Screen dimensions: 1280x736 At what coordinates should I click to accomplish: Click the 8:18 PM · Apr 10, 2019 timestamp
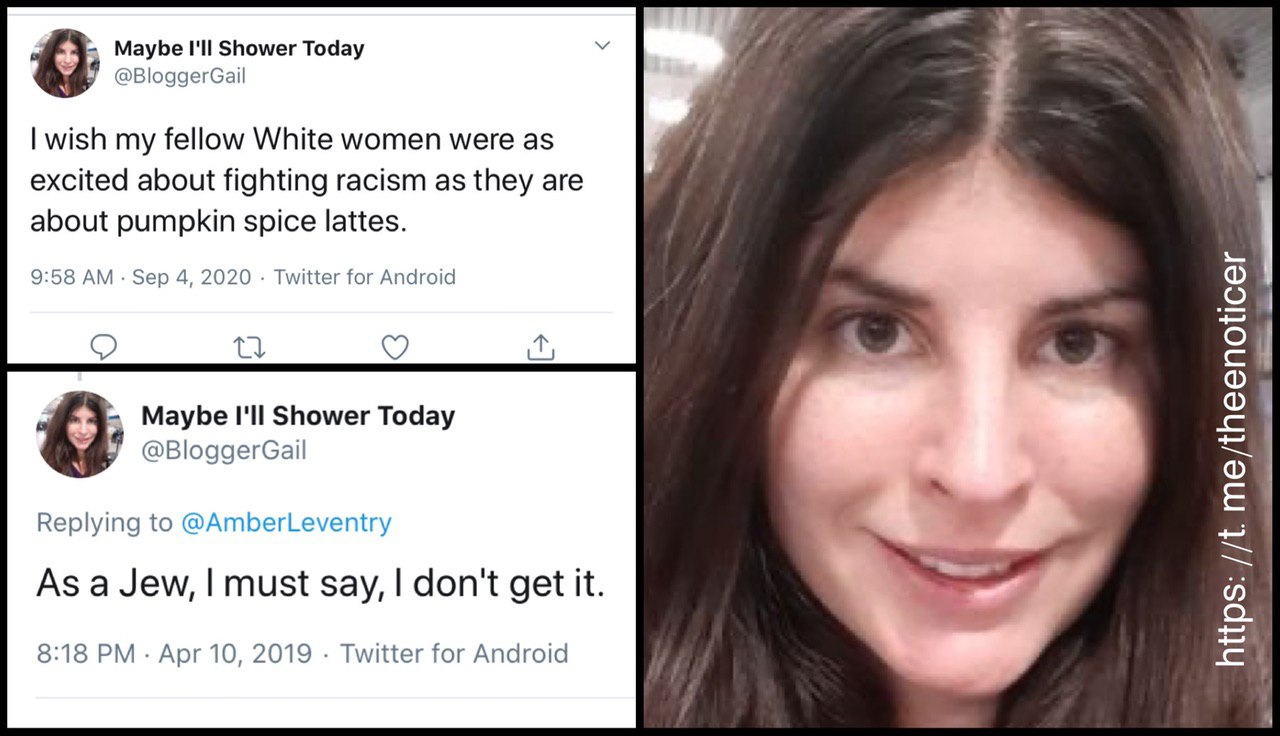pos(174,654)
